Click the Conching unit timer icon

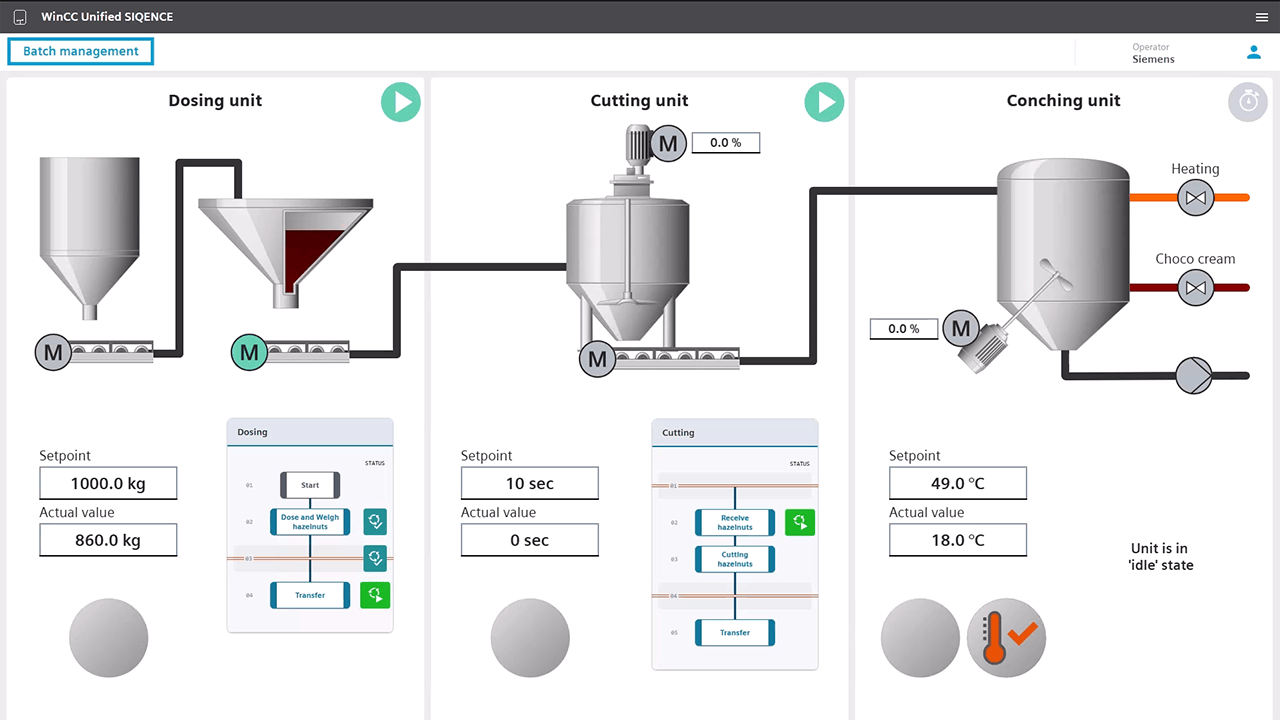(1248, 102)
